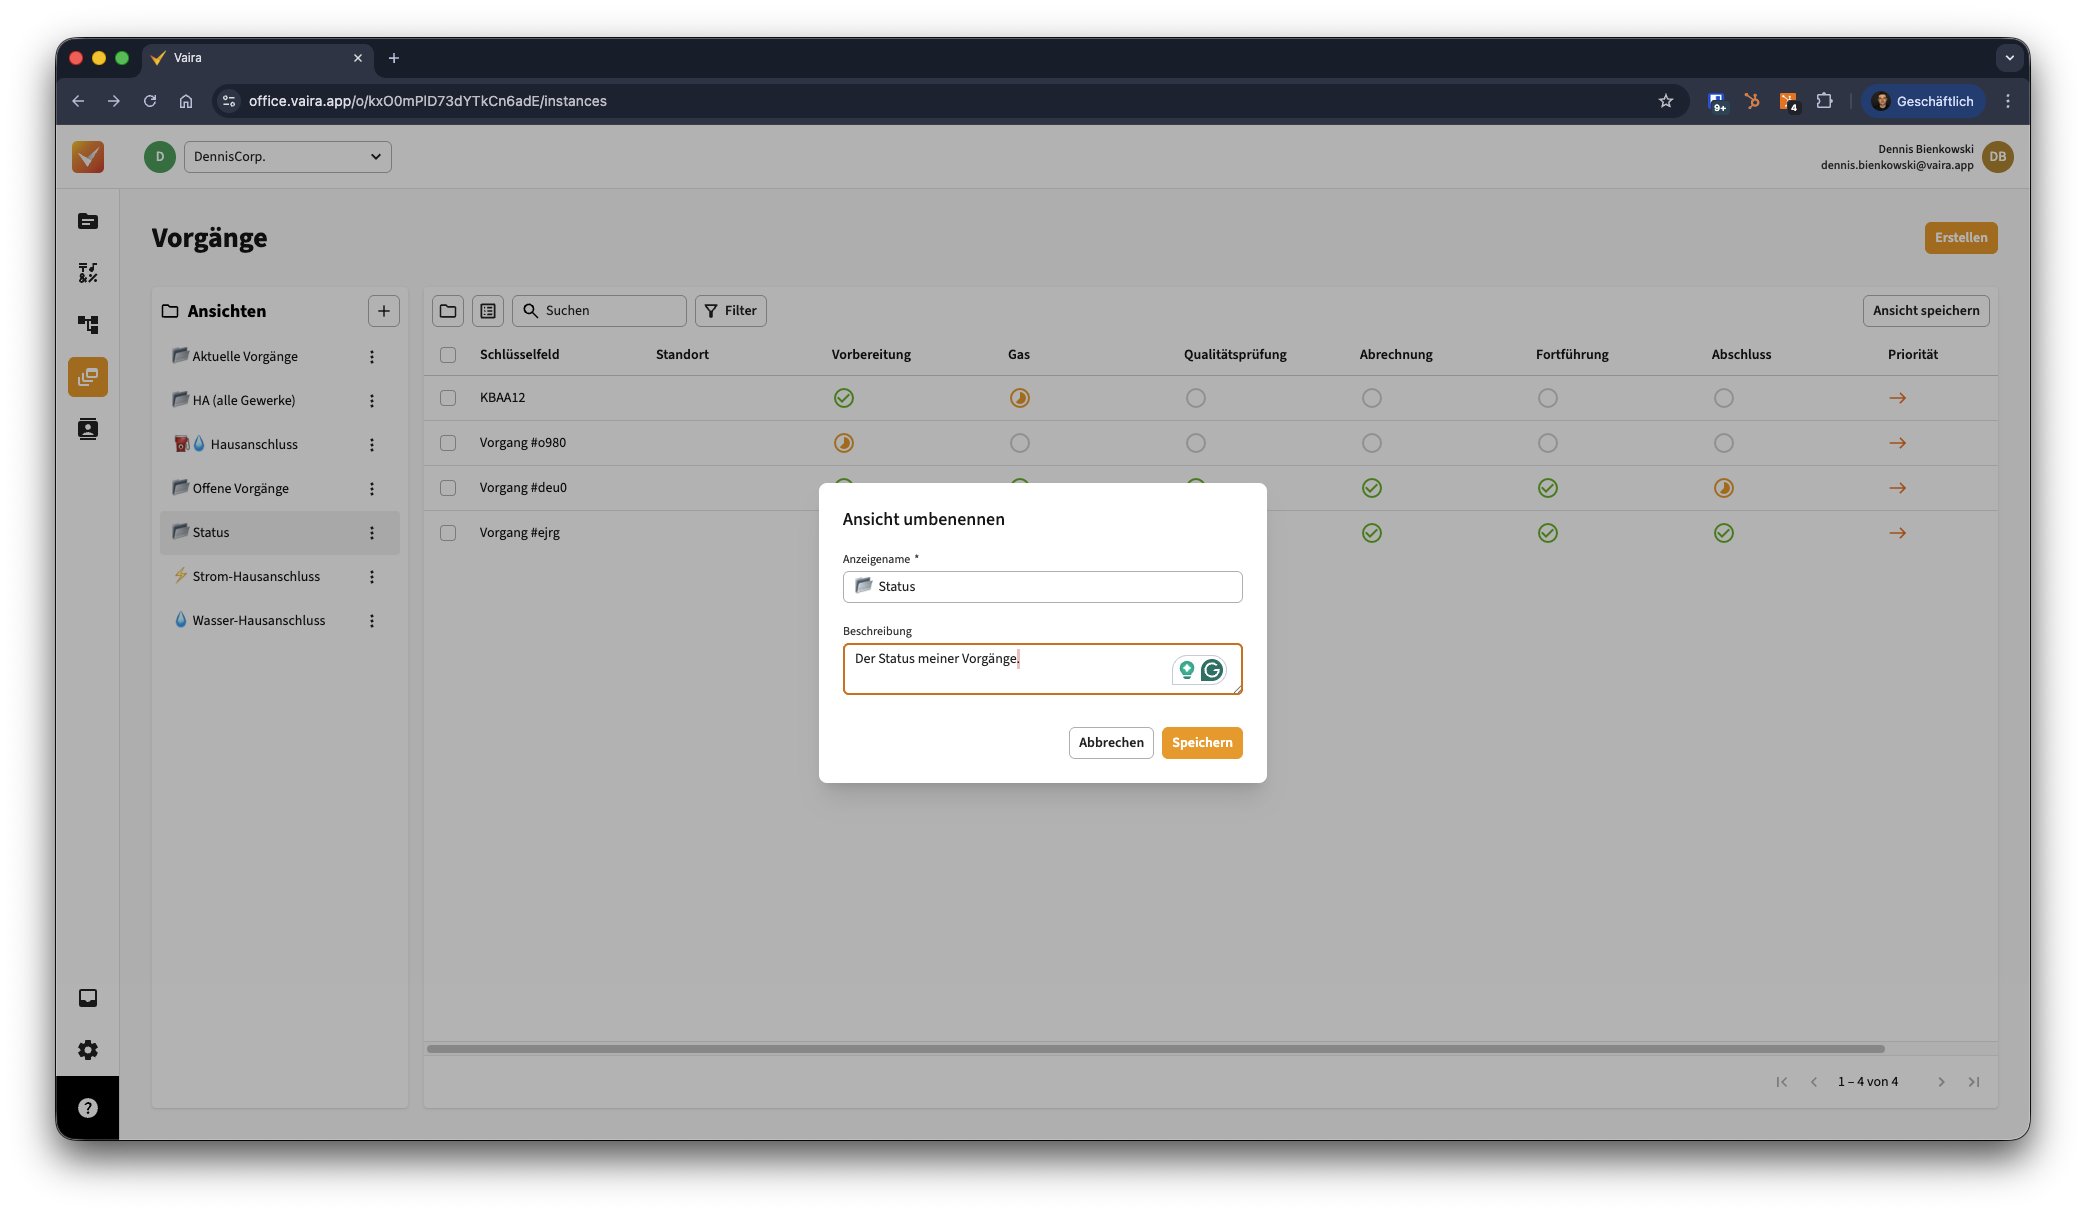Toggle the select-all checkbox in table header
This screenshot has width=2086, height=1214.
[448, 355]
